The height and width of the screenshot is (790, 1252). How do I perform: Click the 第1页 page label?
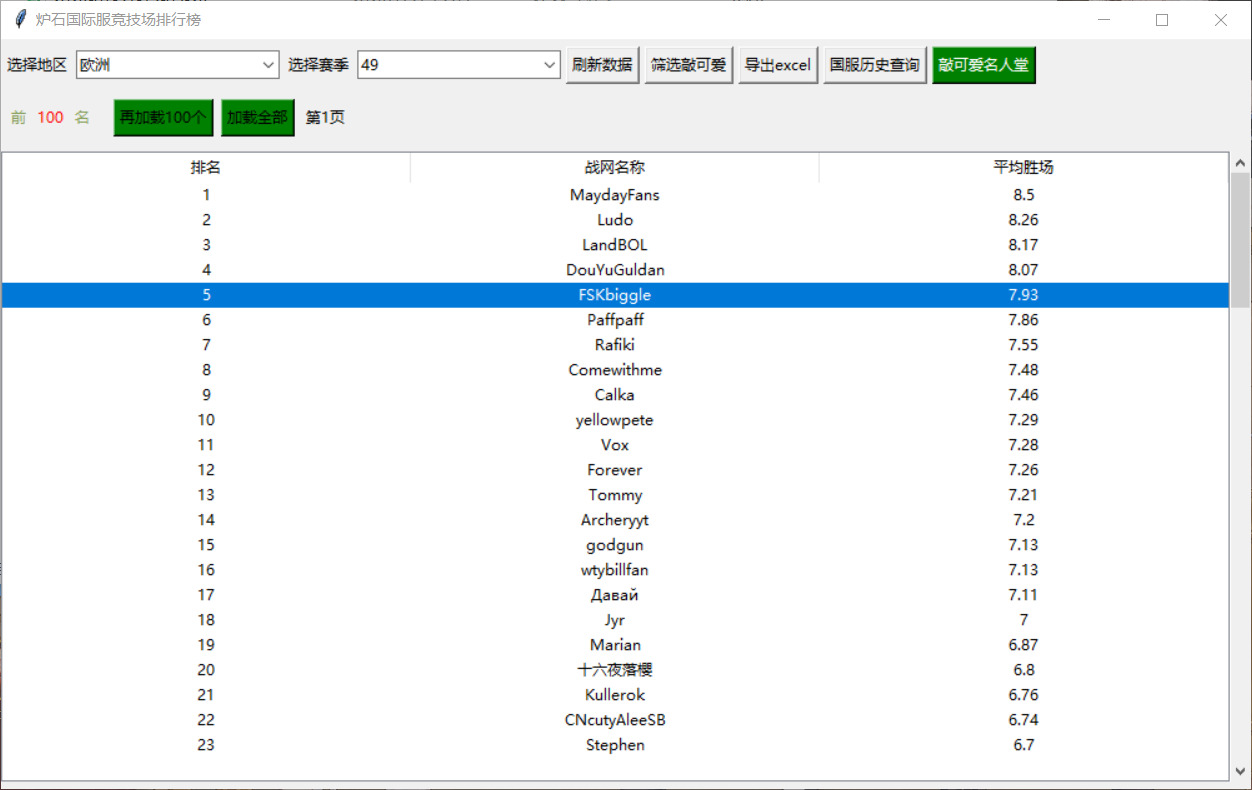tap(325, 117)
